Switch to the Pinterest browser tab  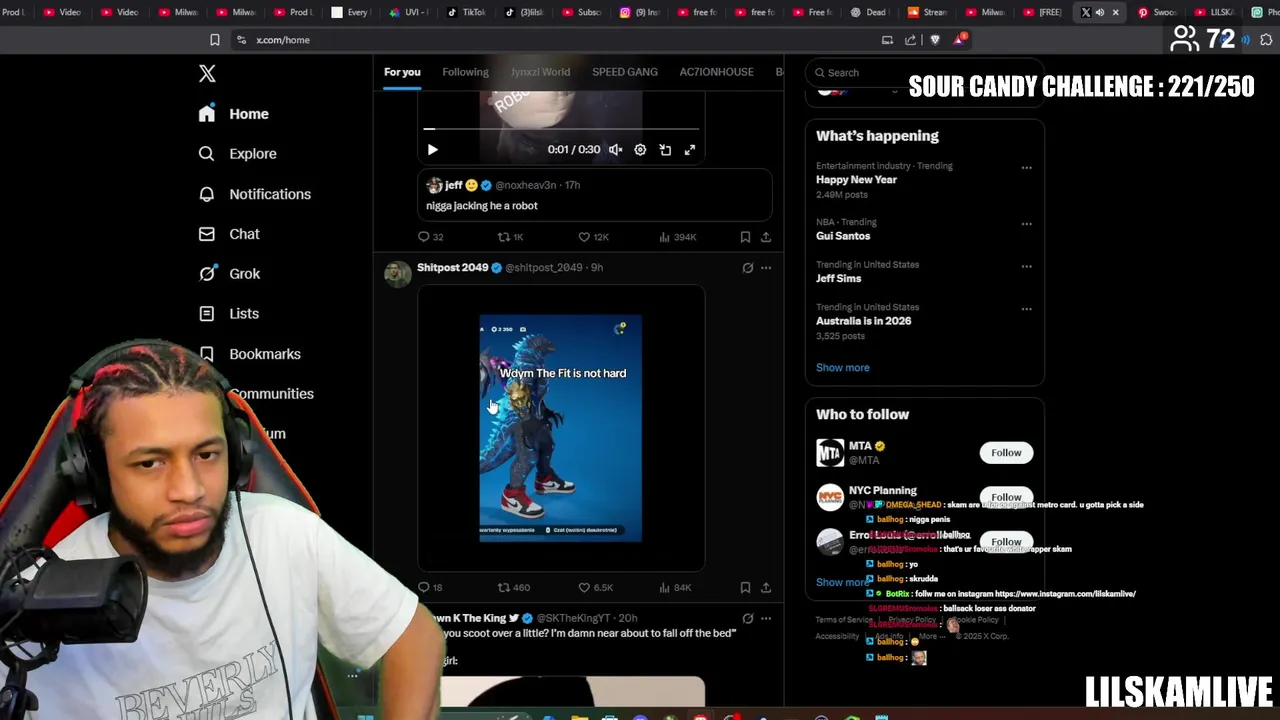tap(1158, 12)
